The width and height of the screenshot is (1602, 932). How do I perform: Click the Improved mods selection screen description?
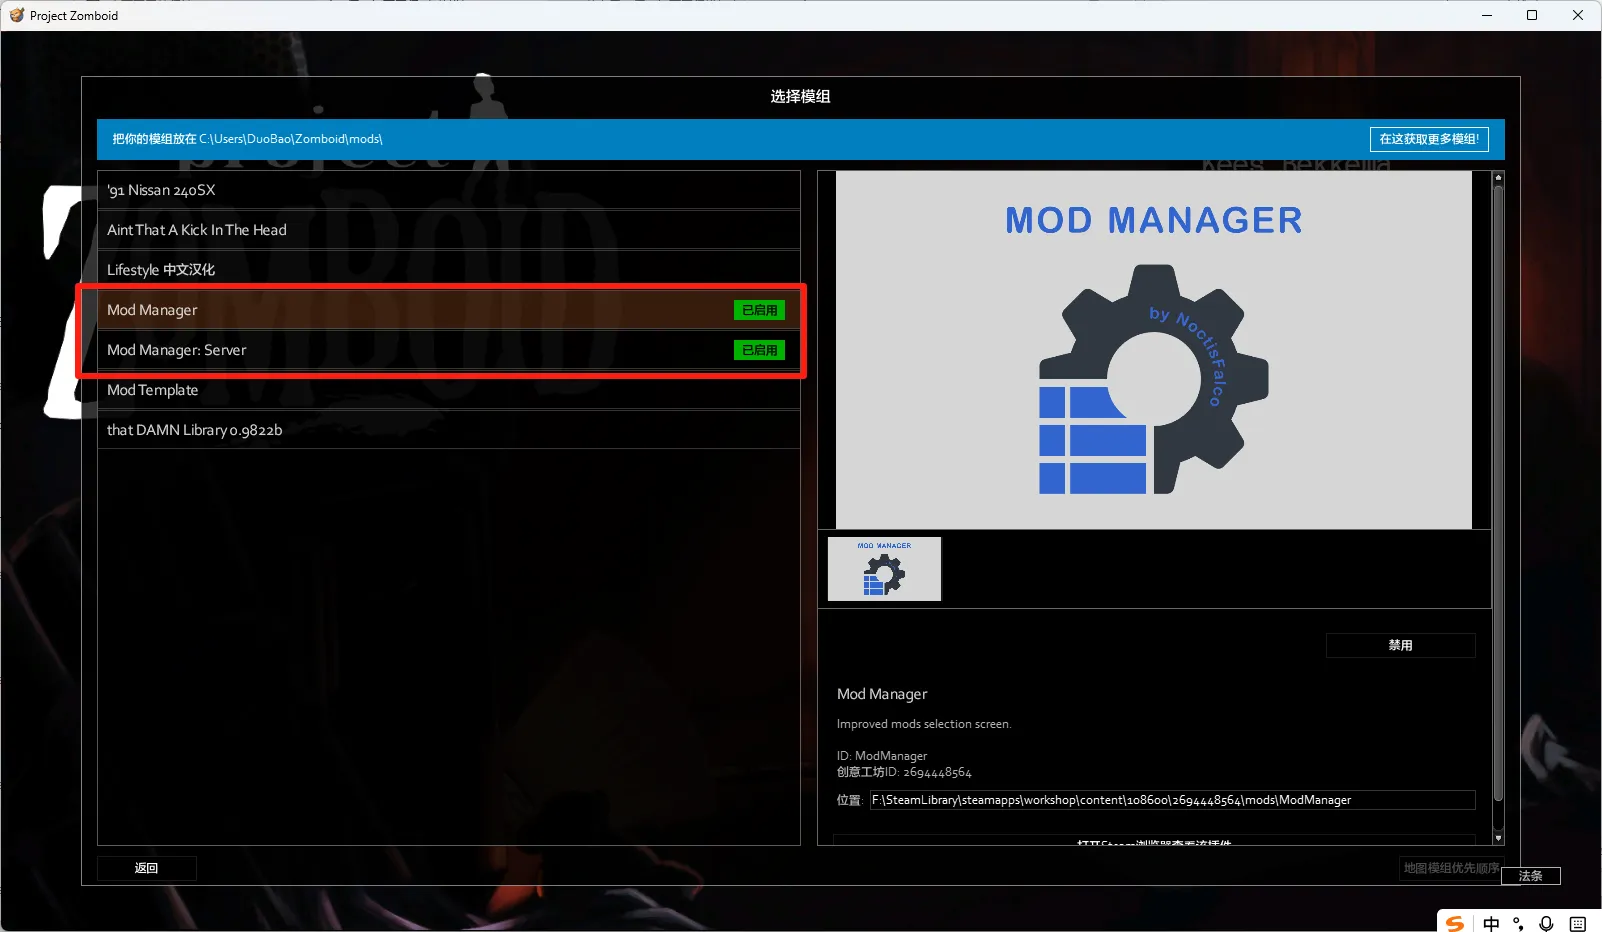924,724
